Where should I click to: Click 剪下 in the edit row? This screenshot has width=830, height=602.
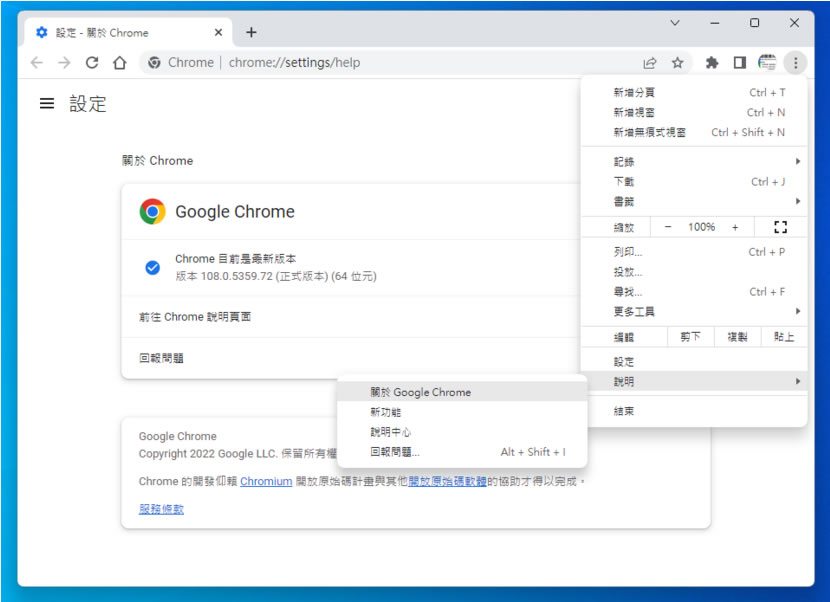(x=690, y=337)
